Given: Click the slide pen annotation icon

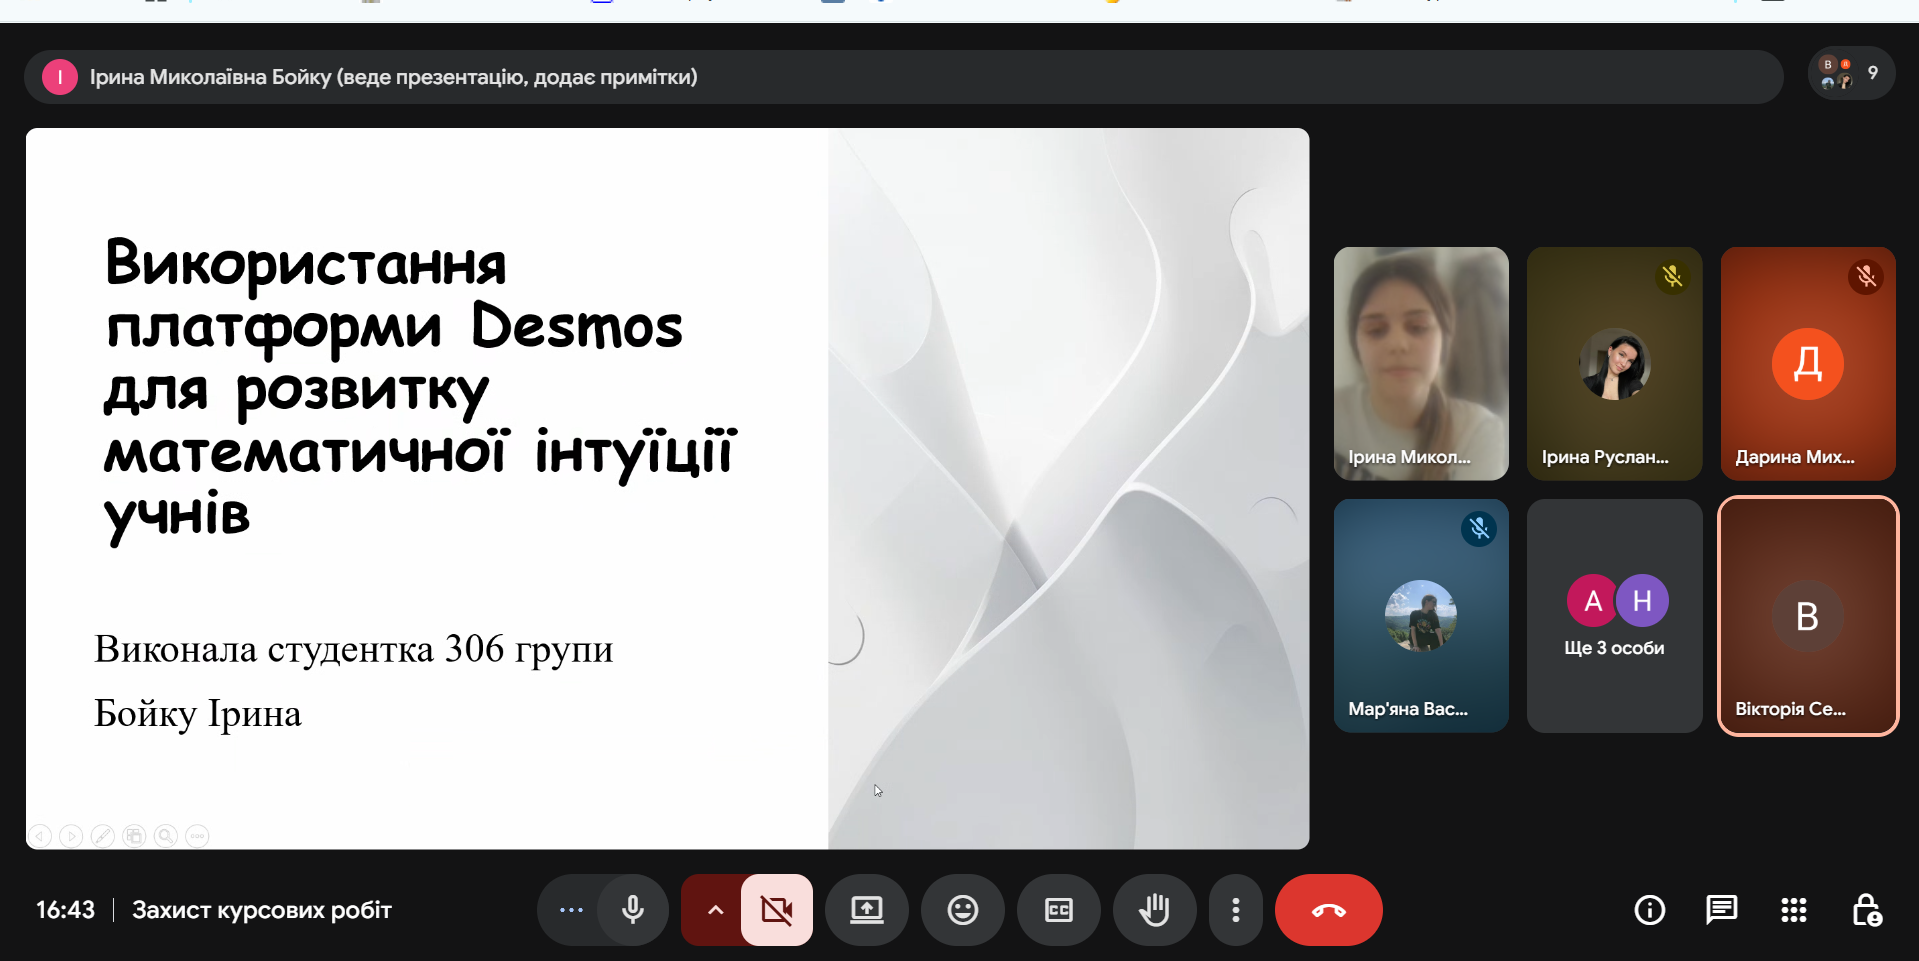Looking at the screenshot, I should [103, 836].
